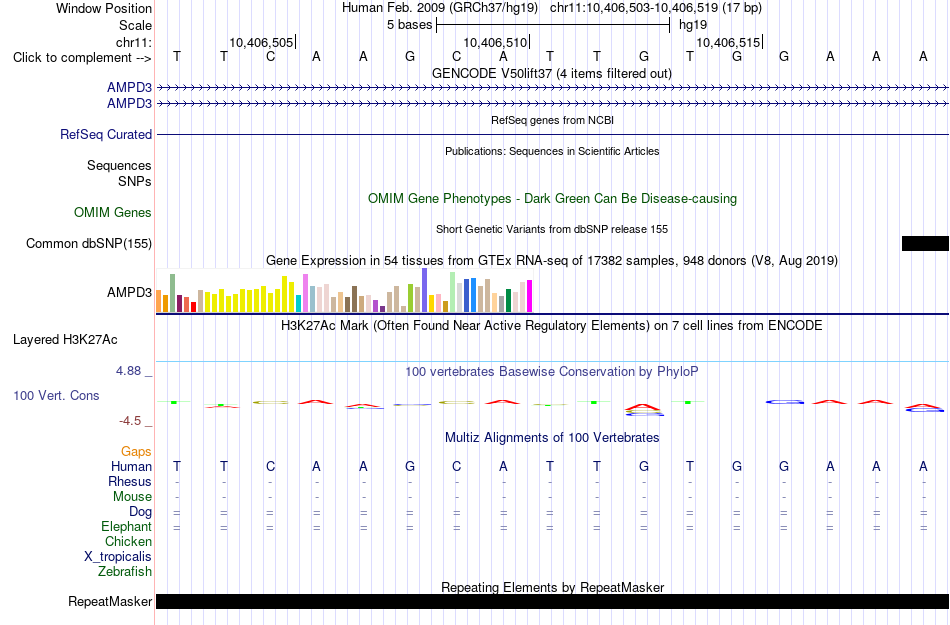Click the upper AMPD3 transcript label in GENCODE

129,87
